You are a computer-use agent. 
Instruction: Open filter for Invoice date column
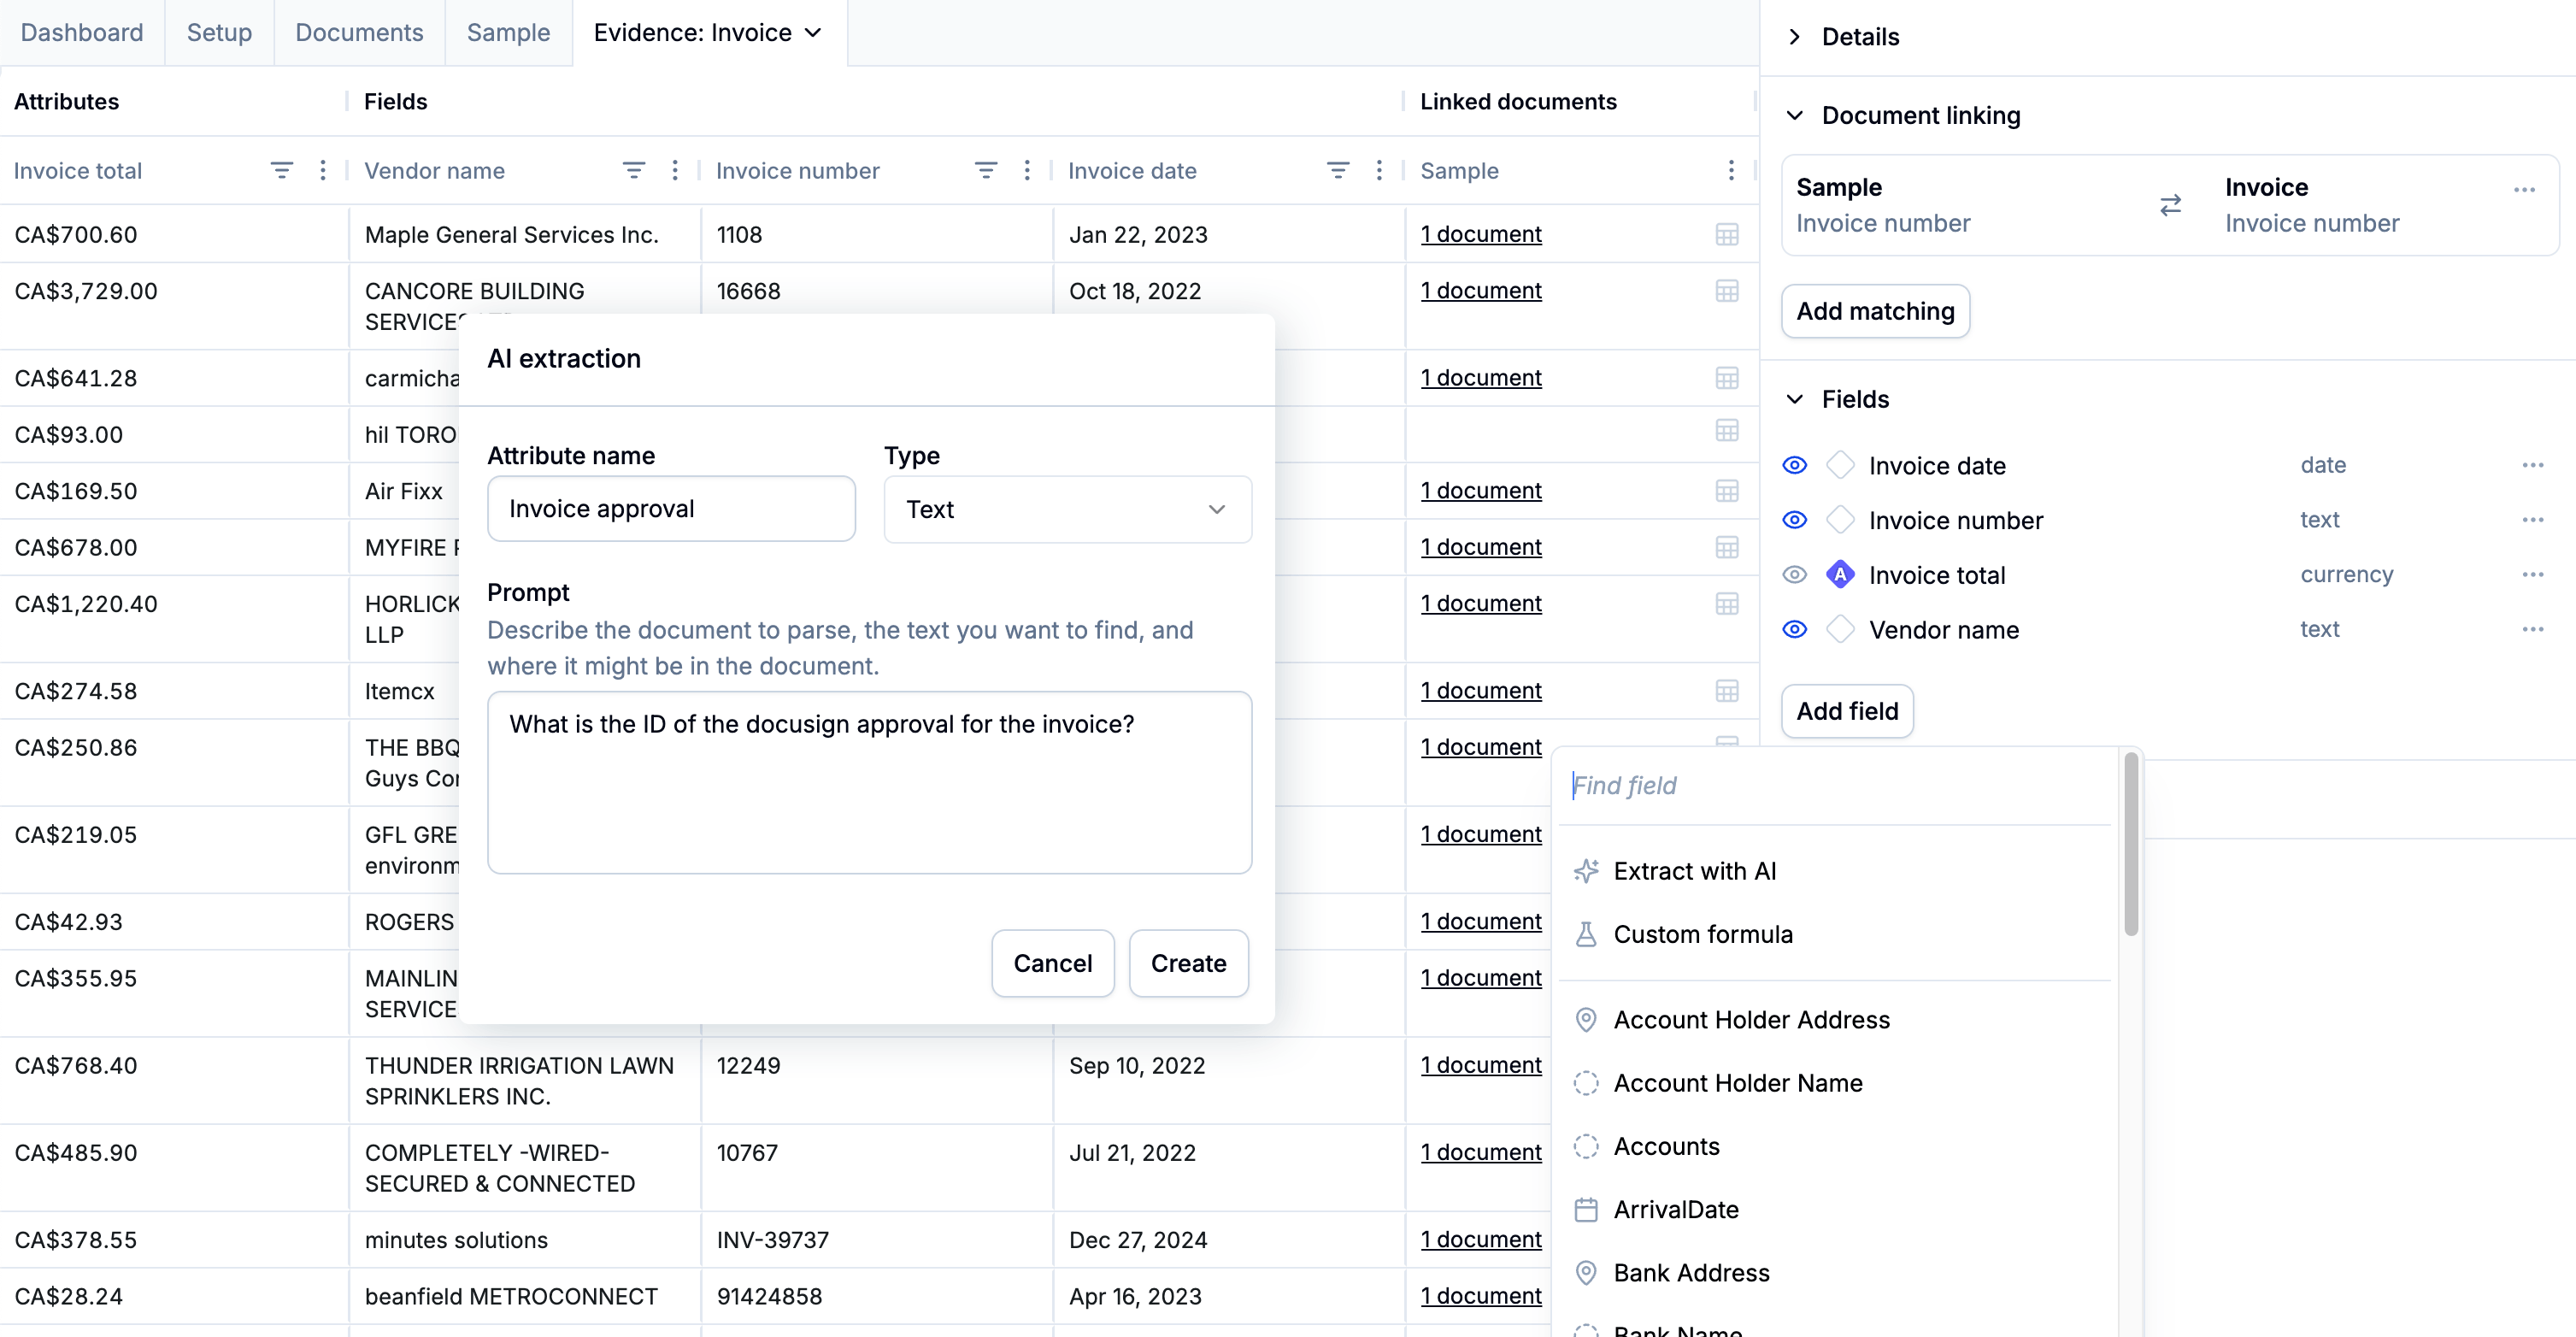point(1338,171)
